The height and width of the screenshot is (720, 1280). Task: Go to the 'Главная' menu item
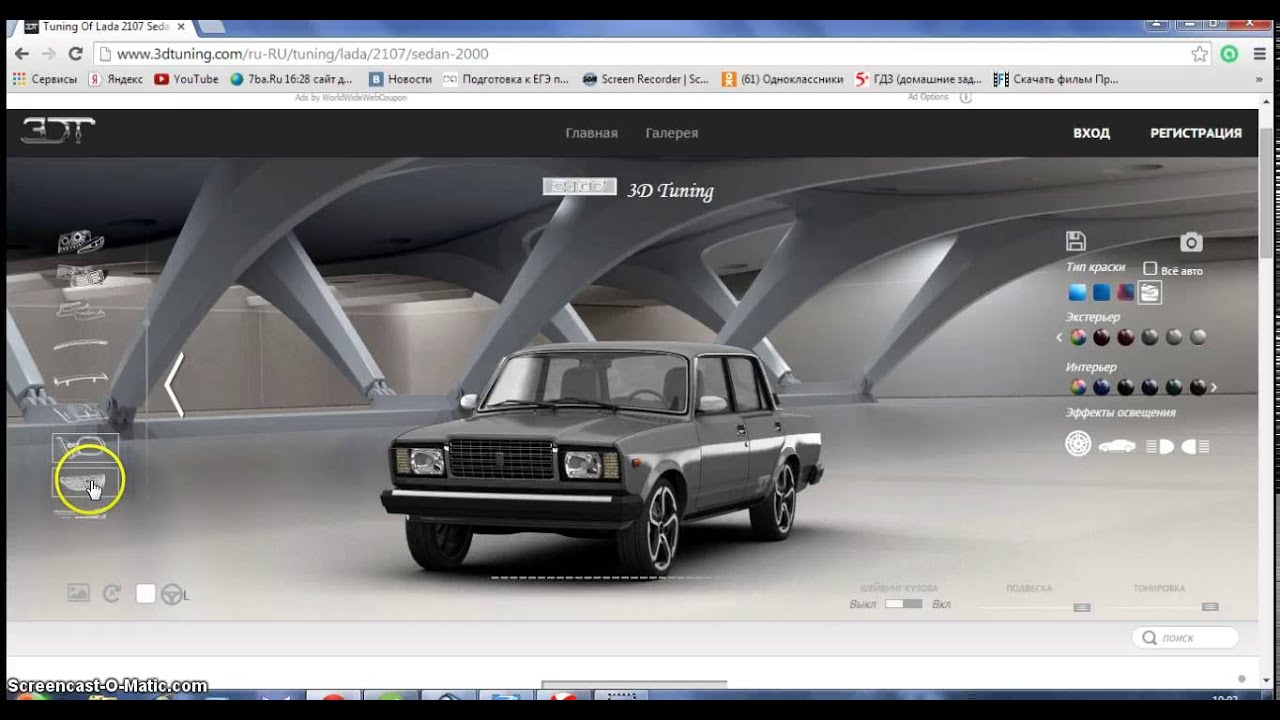(591, 133)
